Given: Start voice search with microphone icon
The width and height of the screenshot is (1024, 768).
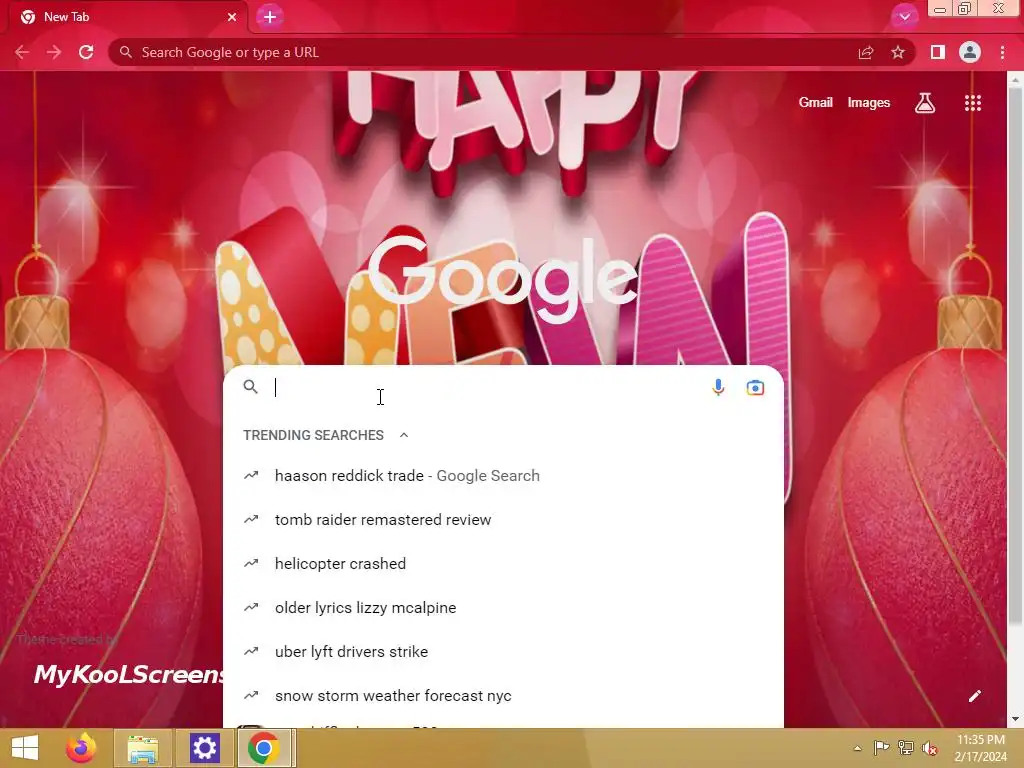Looking at the screenshot, I should click(x=718, y=387).
